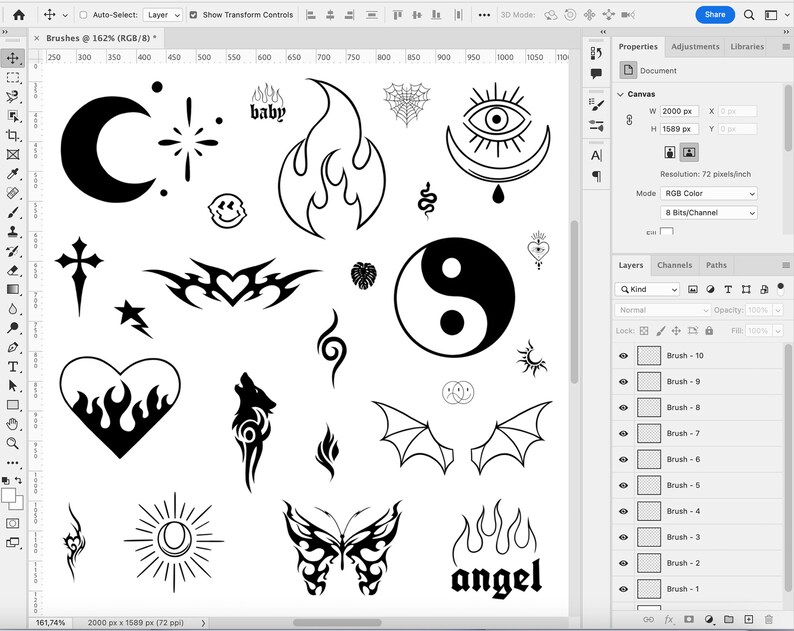Hide the Brush - 2 layer
794x631 pixels.
623,563
